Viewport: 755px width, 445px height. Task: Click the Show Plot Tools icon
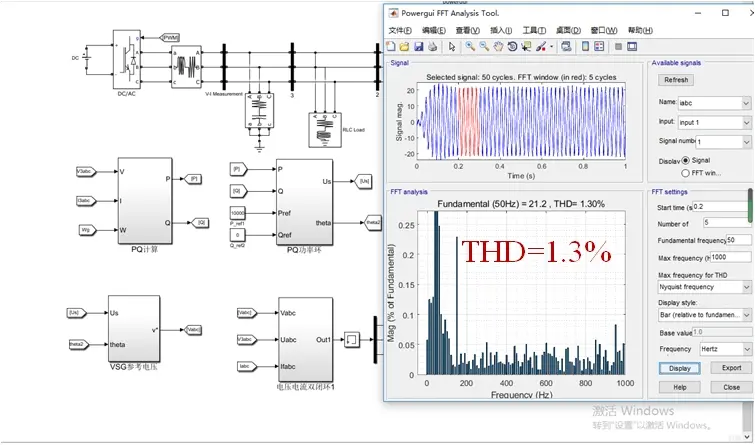pyautogui.click(x=632, y=46)
